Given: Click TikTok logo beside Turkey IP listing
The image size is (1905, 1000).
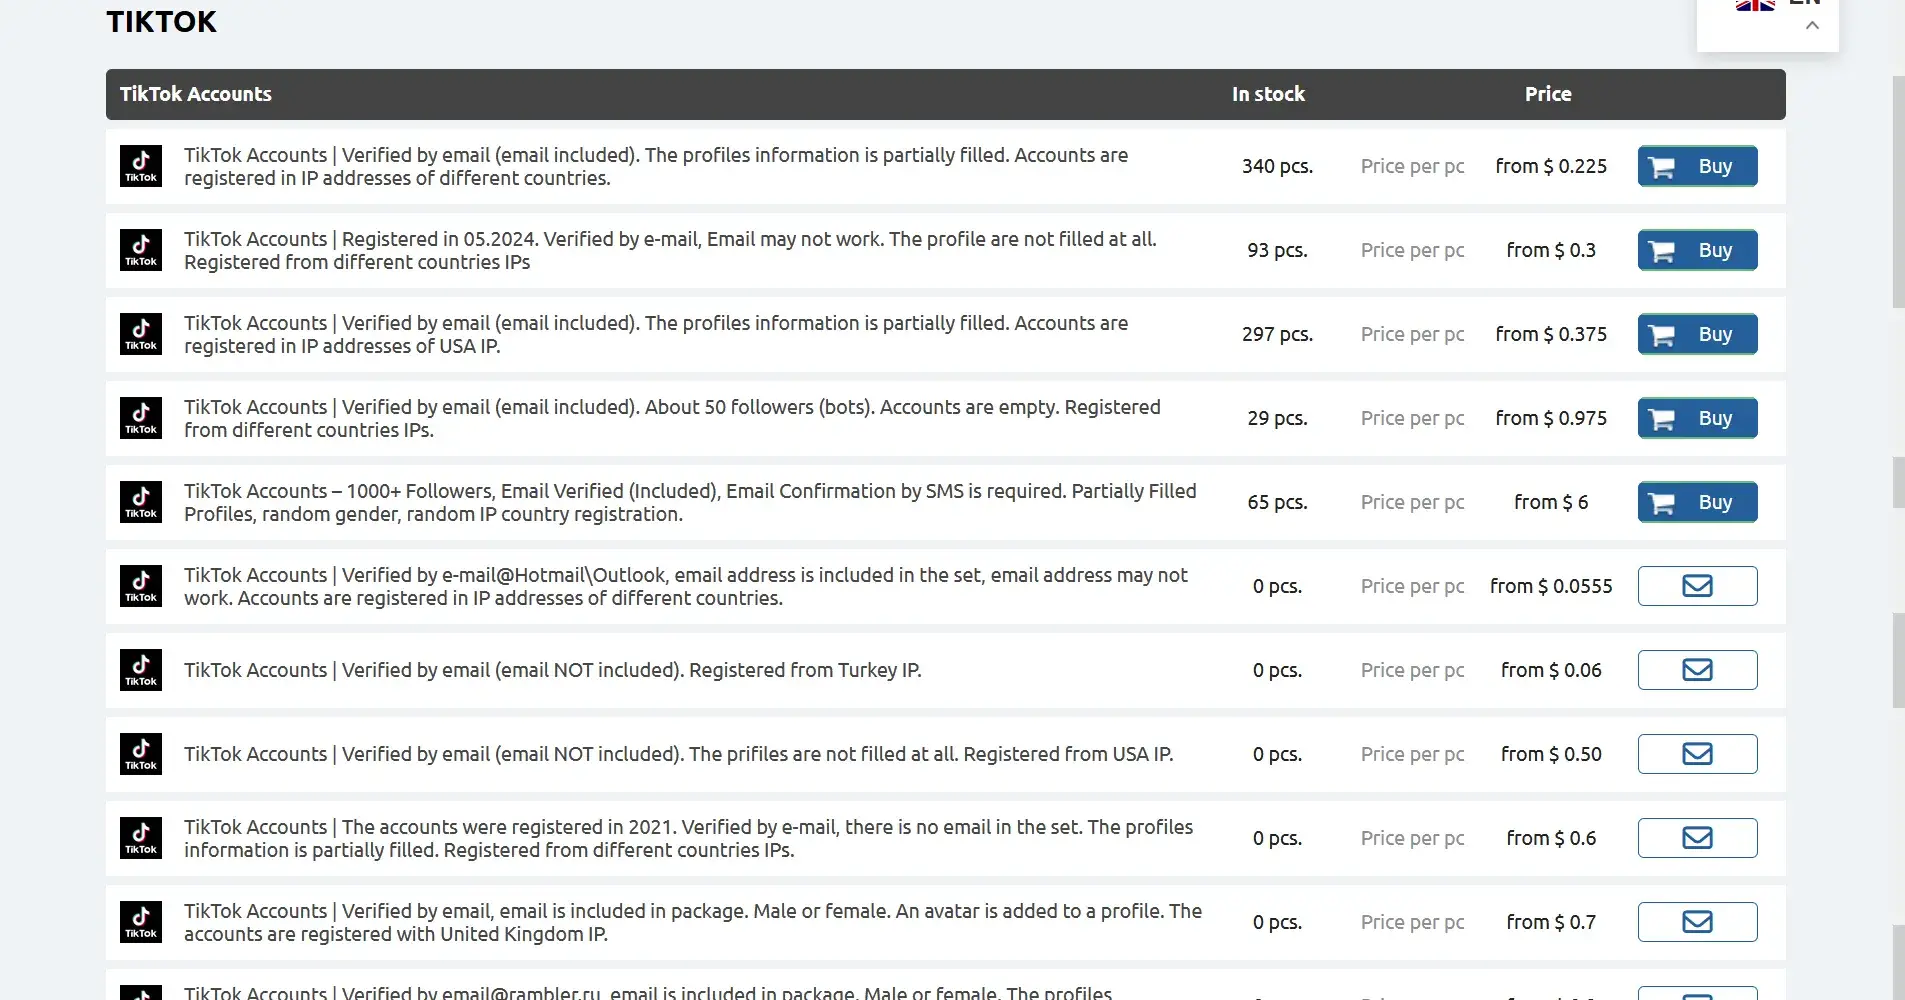Looking at the screenshot, I should [x=141, y=670].
